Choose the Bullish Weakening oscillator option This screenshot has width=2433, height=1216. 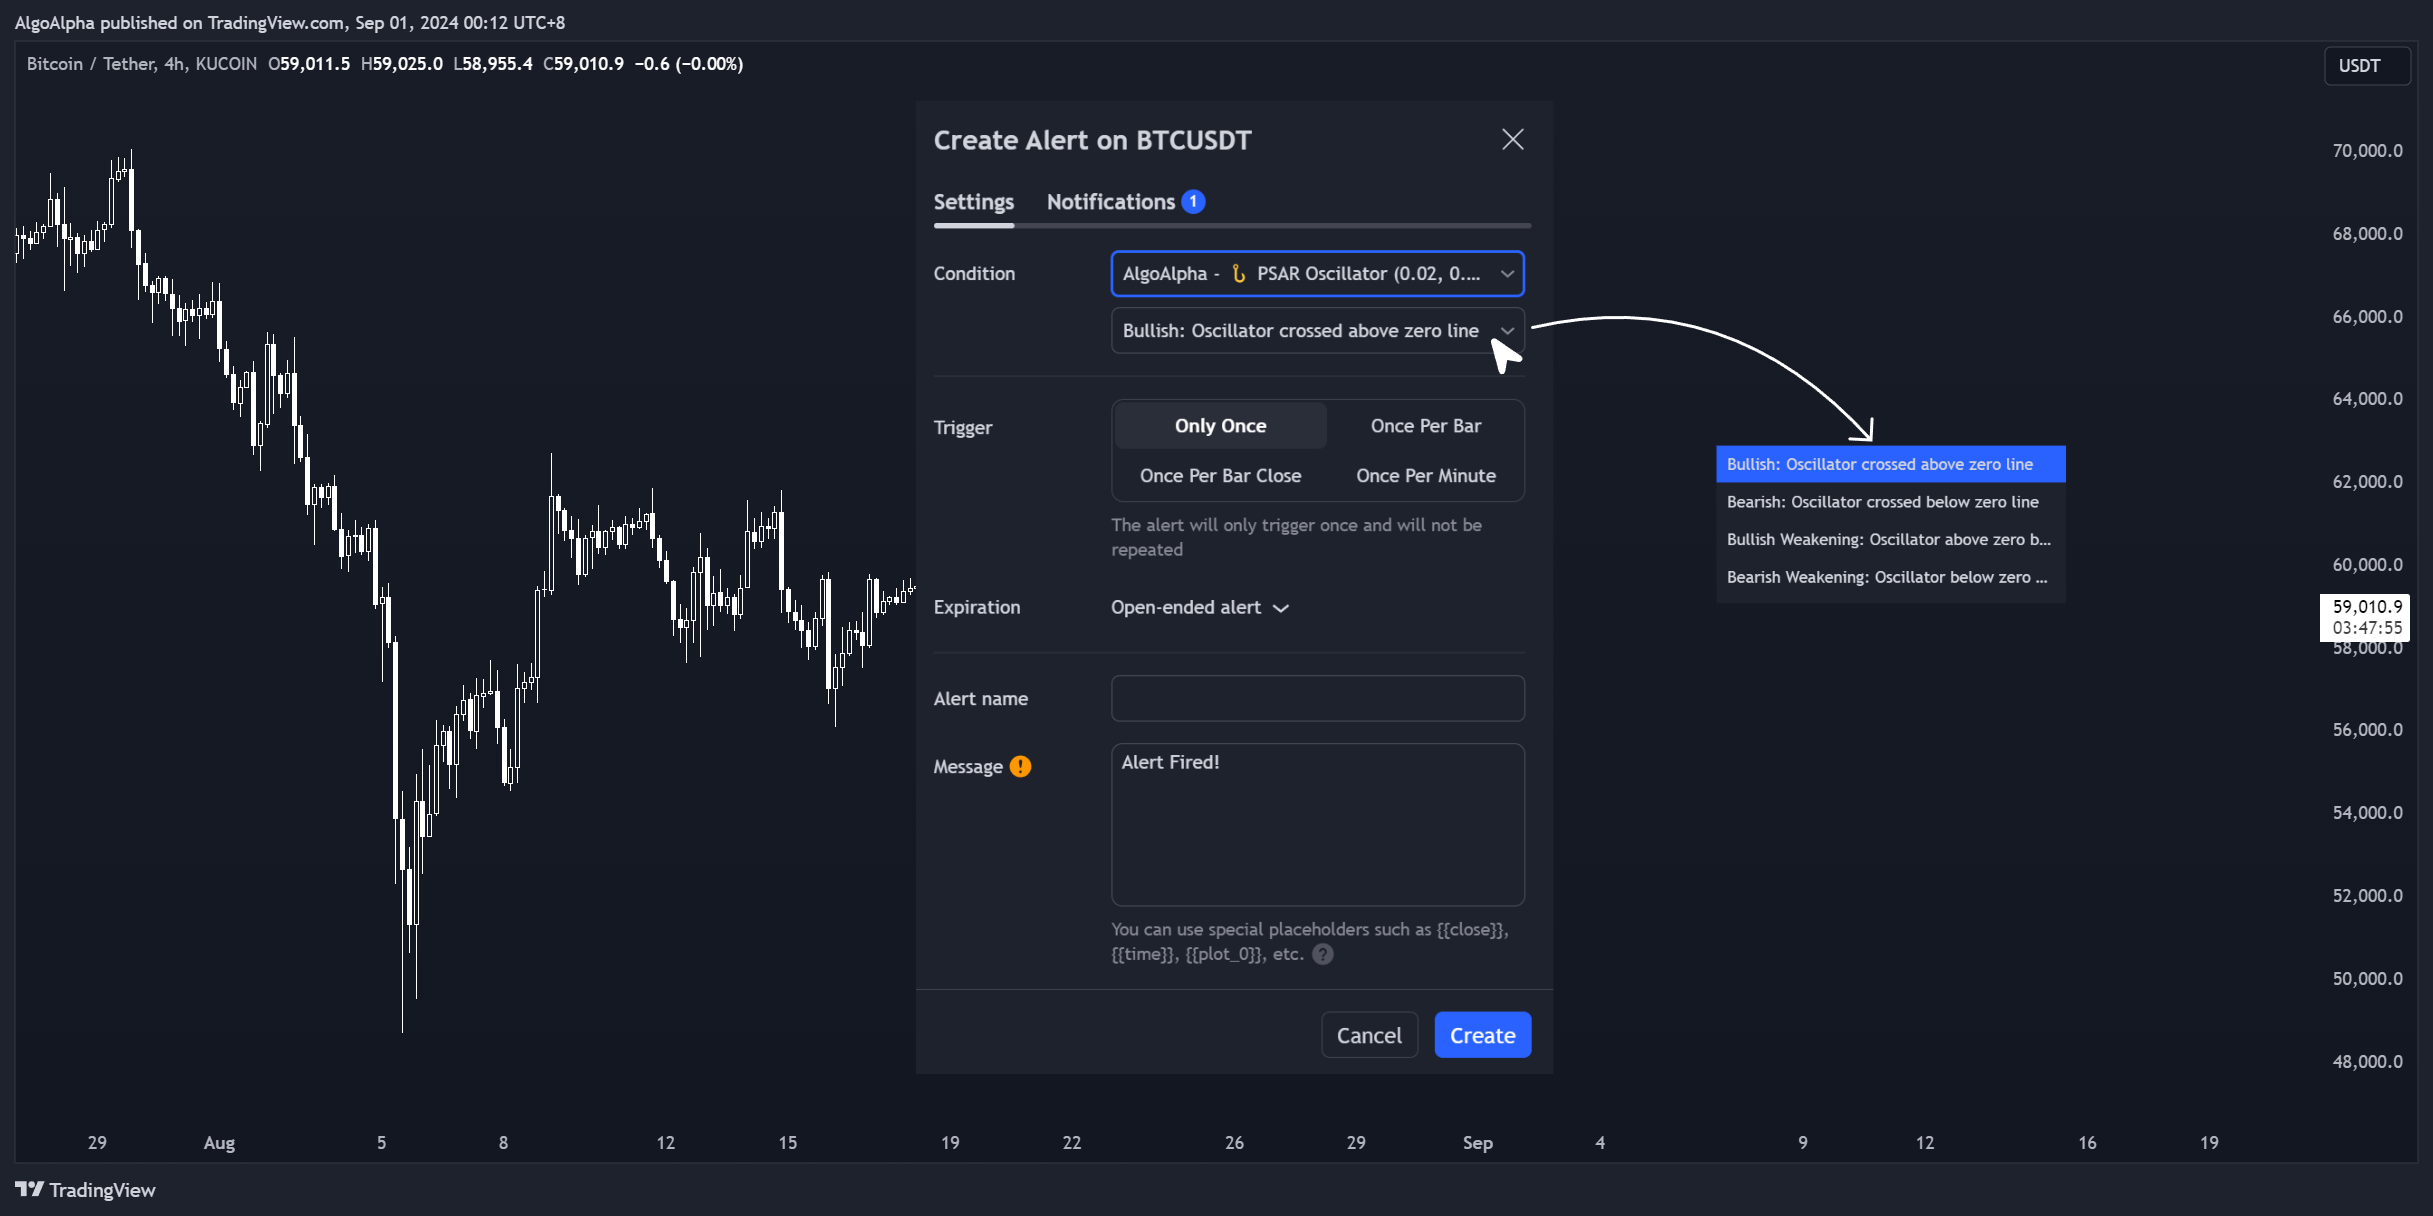pos(1890,539)
